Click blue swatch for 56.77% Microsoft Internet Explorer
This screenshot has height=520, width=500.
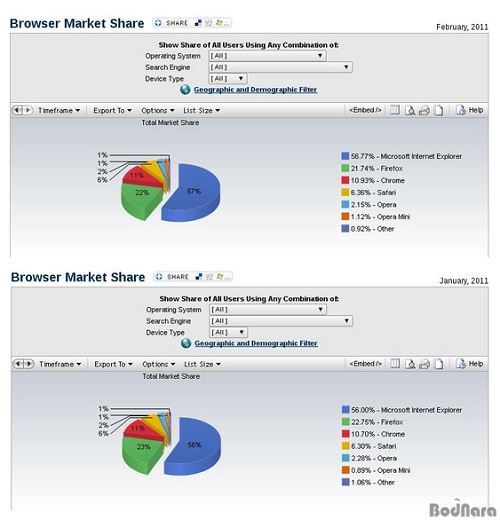click(x=345, y=156)
